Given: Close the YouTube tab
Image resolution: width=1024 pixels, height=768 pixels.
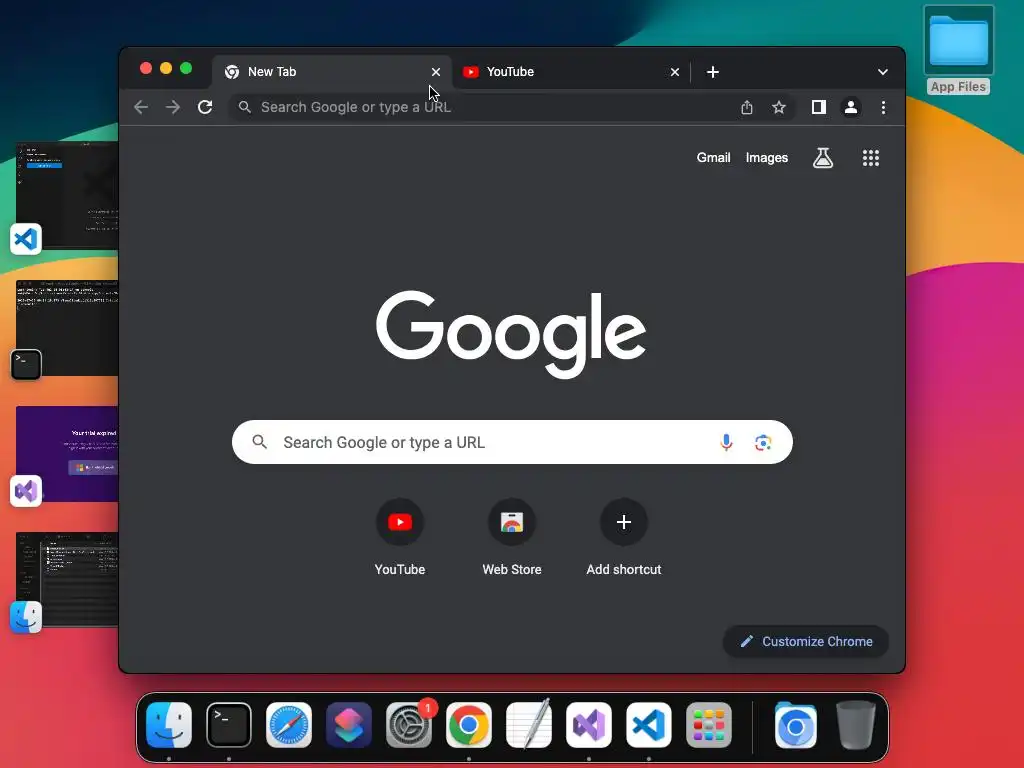Looking at the screenshot, I should [x=675, y=72].
